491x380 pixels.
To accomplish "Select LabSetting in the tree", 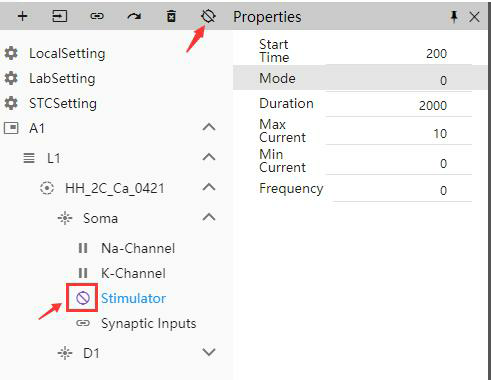I will (62, 79).
